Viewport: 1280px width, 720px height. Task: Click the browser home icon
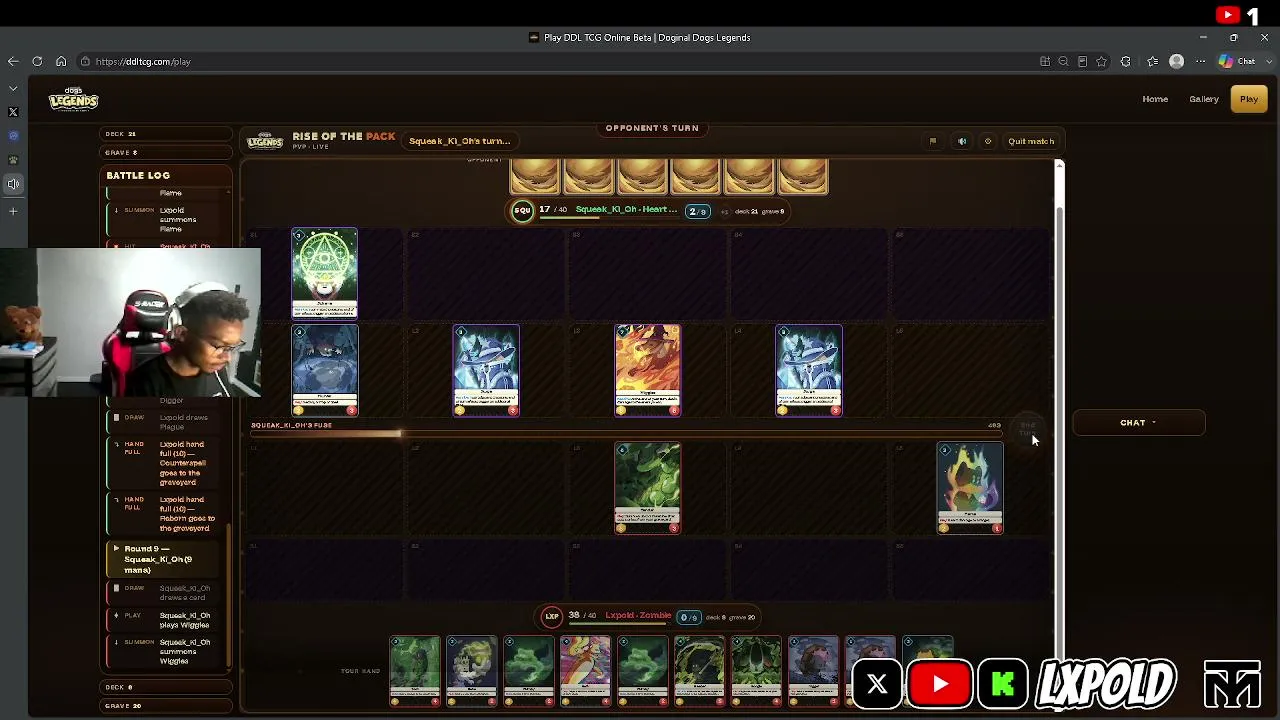point(61,62)
